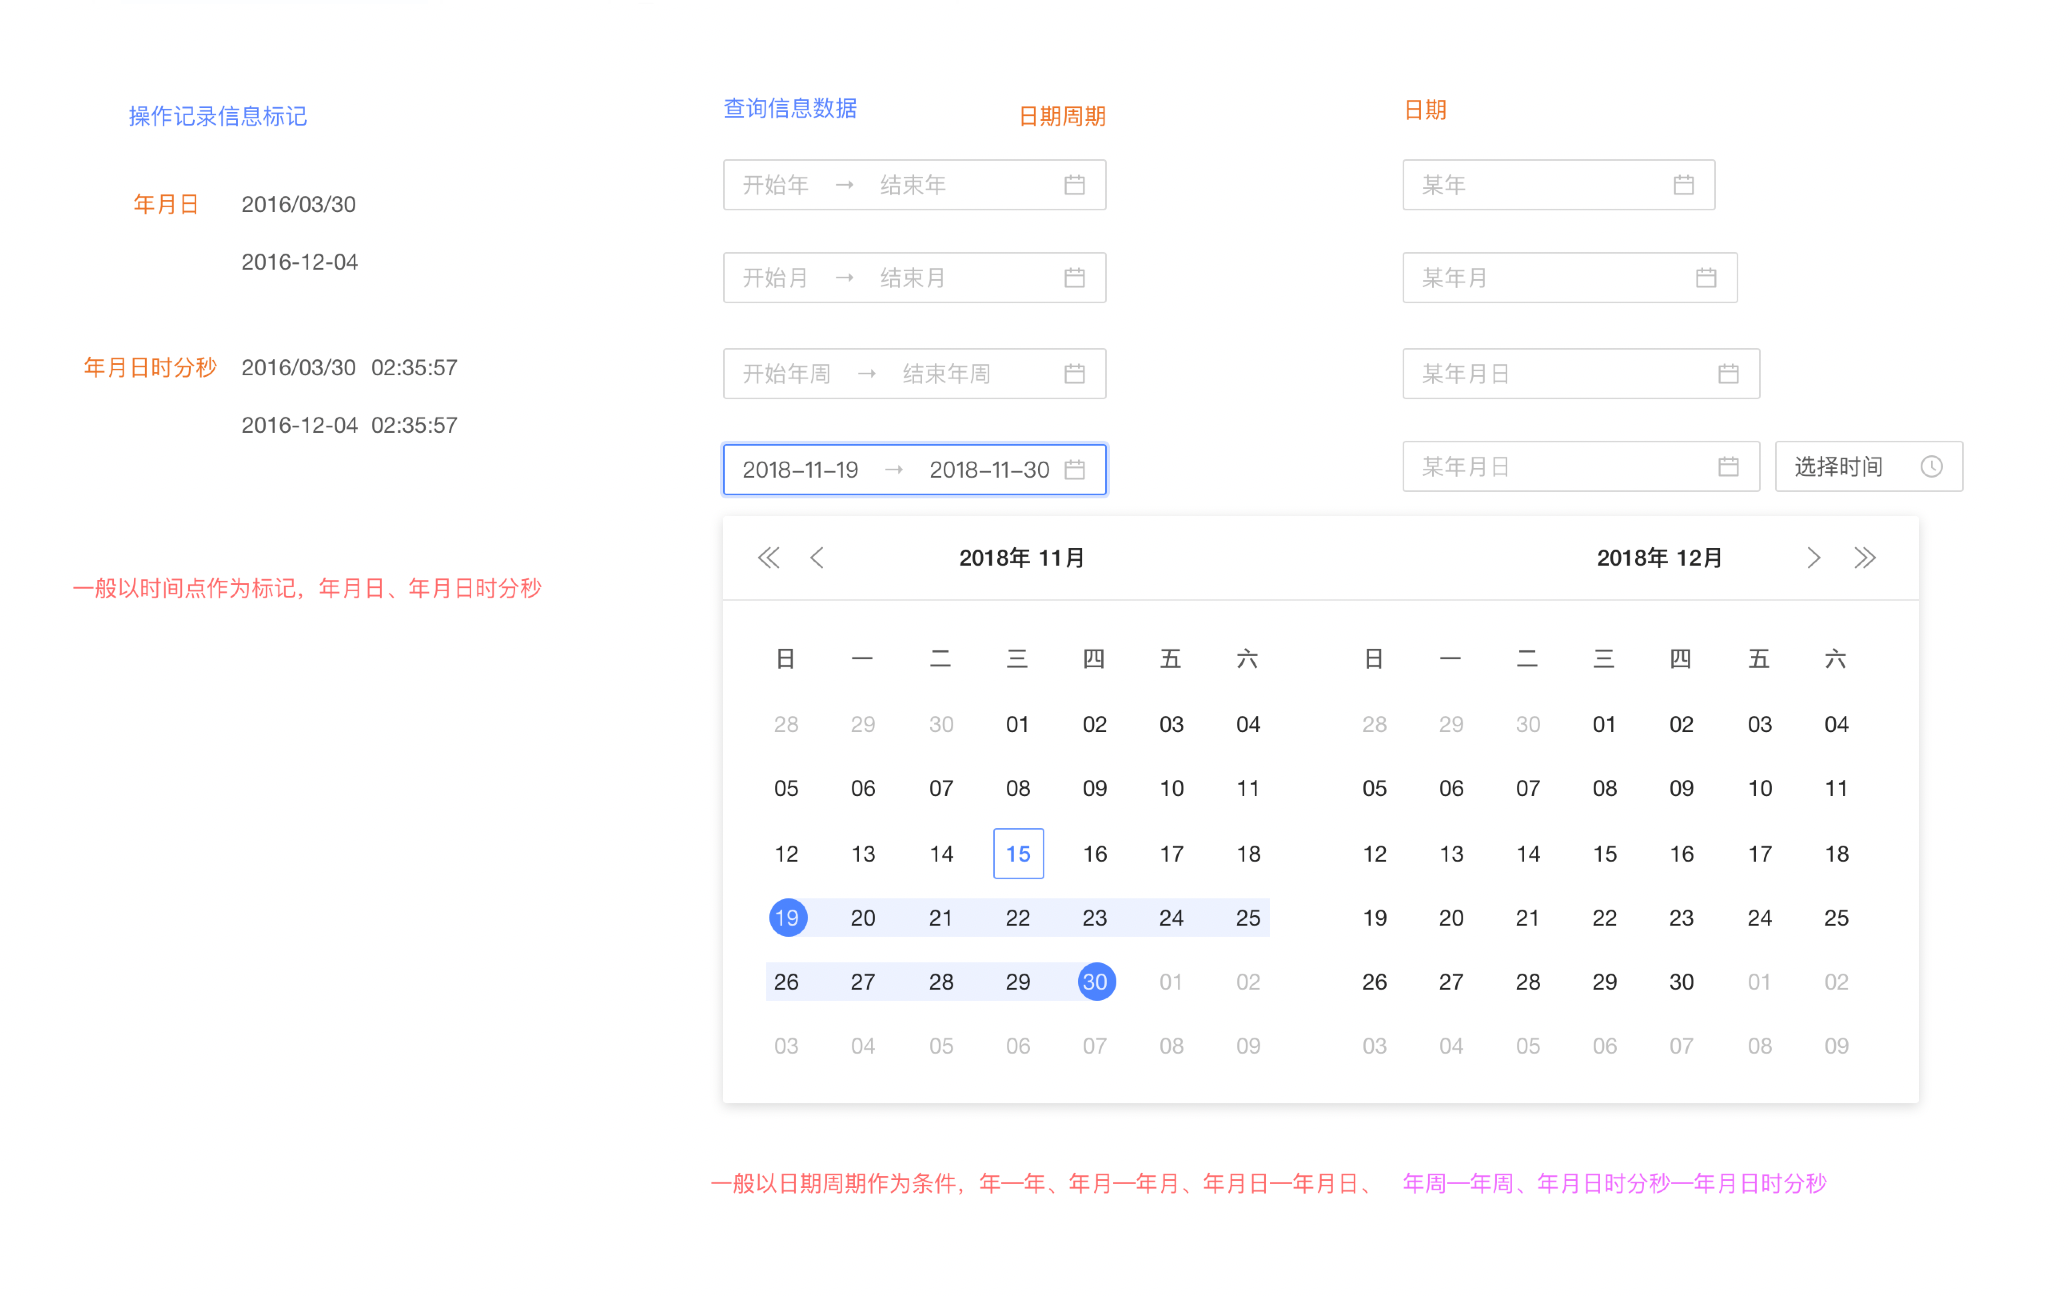Click the 2018-11-19 start date input
This screenshot has width=2072, height=1296.
pos(800,470)
